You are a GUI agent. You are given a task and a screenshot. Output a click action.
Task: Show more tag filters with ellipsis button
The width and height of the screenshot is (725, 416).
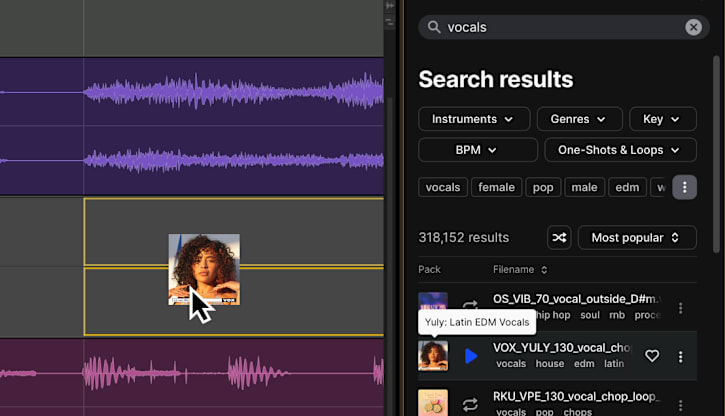684,187
